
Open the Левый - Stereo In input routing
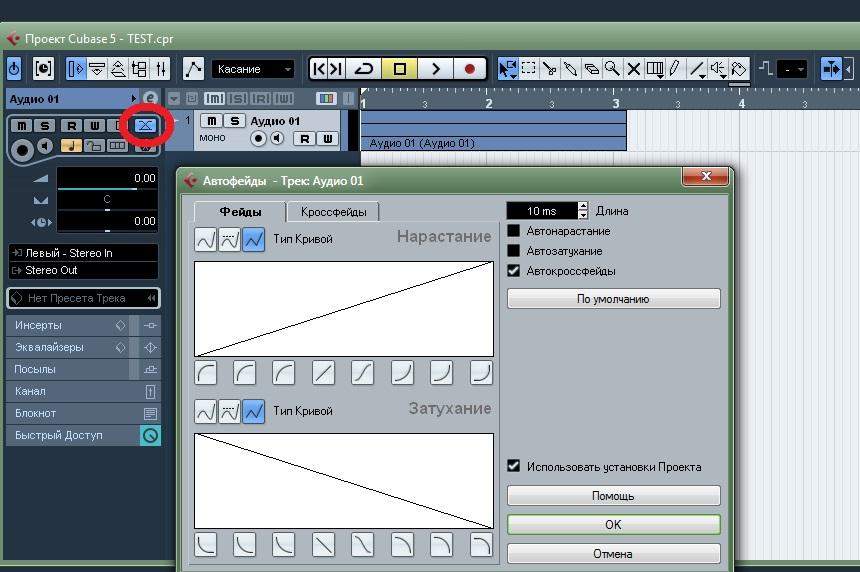[x=83, y=253]
